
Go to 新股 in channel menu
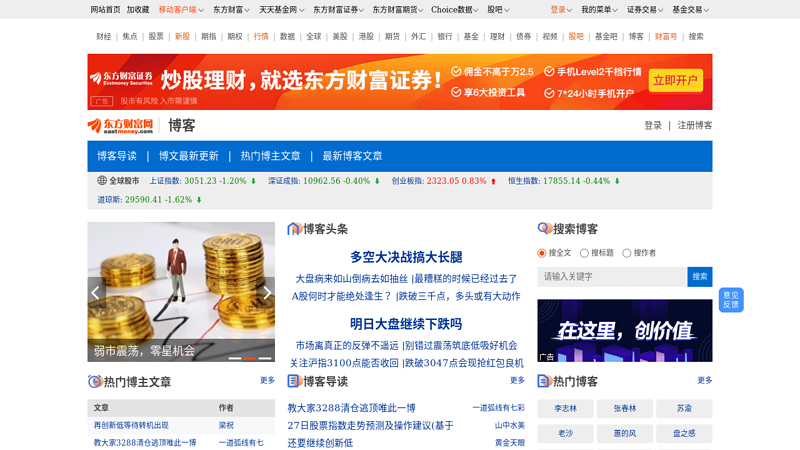[182, 36]
